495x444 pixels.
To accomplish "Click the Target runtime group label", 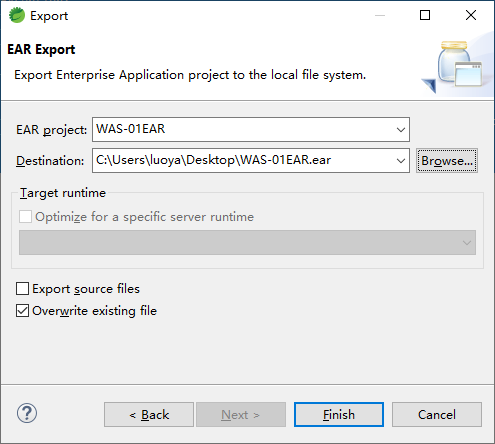I will coord(63,193).
